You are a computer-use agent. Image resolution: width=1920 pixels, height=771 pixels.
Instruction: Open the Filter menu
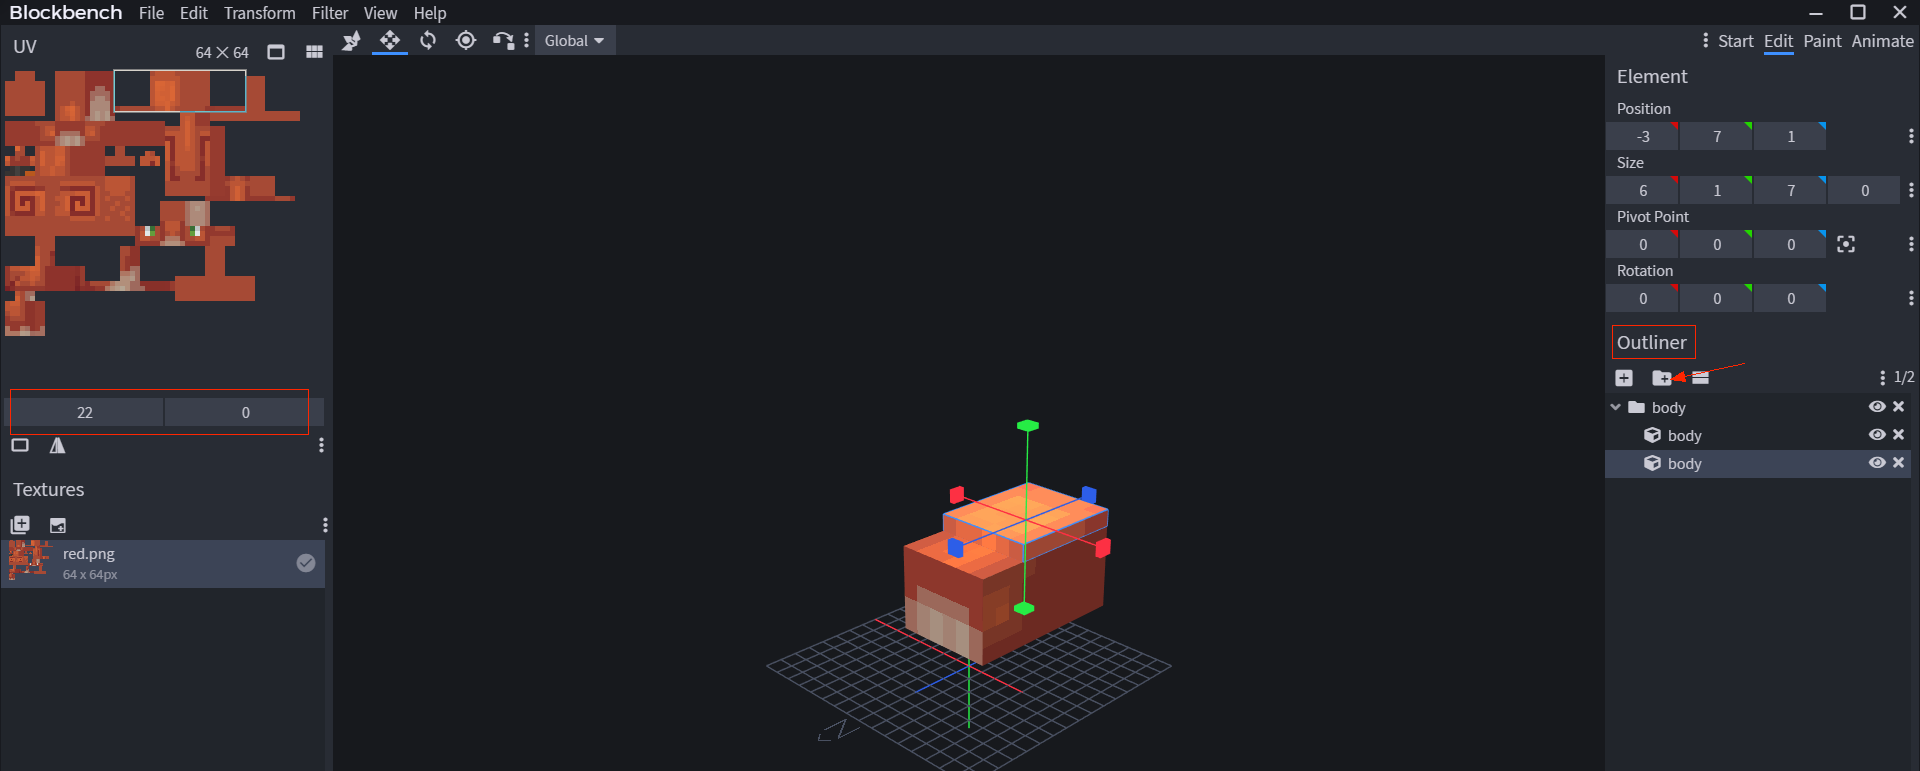[330, 13]
